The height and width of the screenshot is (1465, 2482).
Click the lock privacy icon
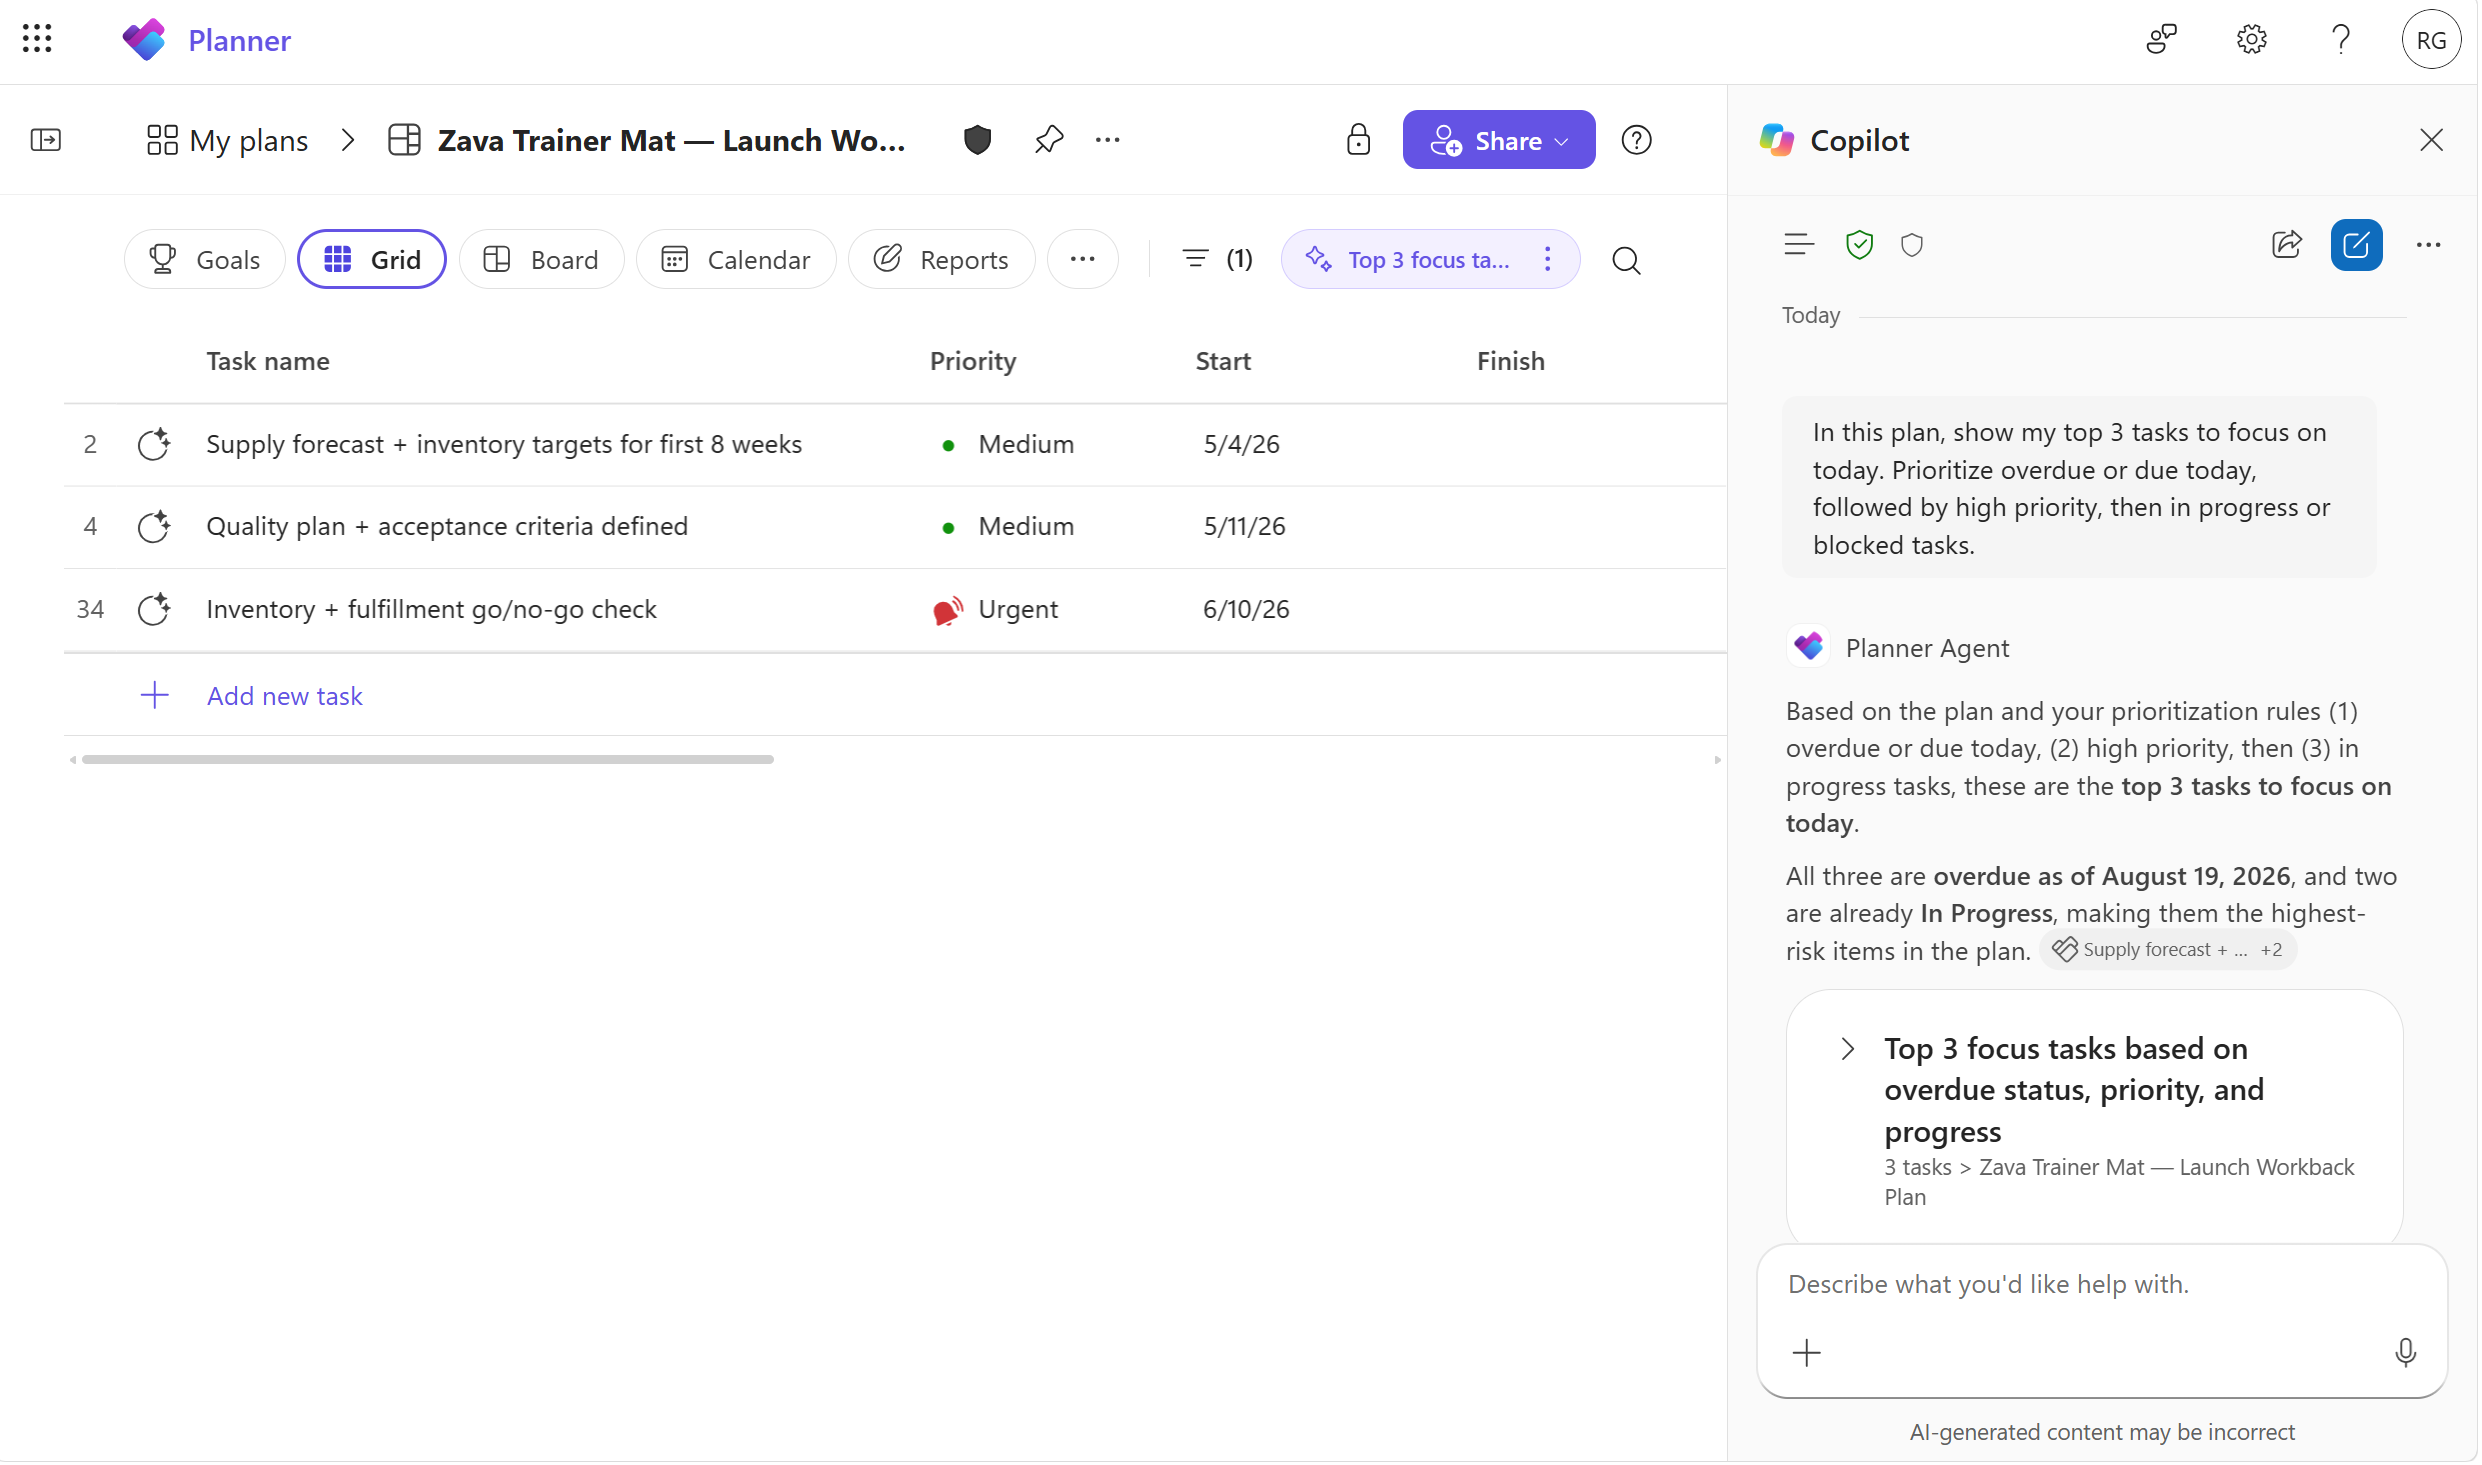[1358, 140]
